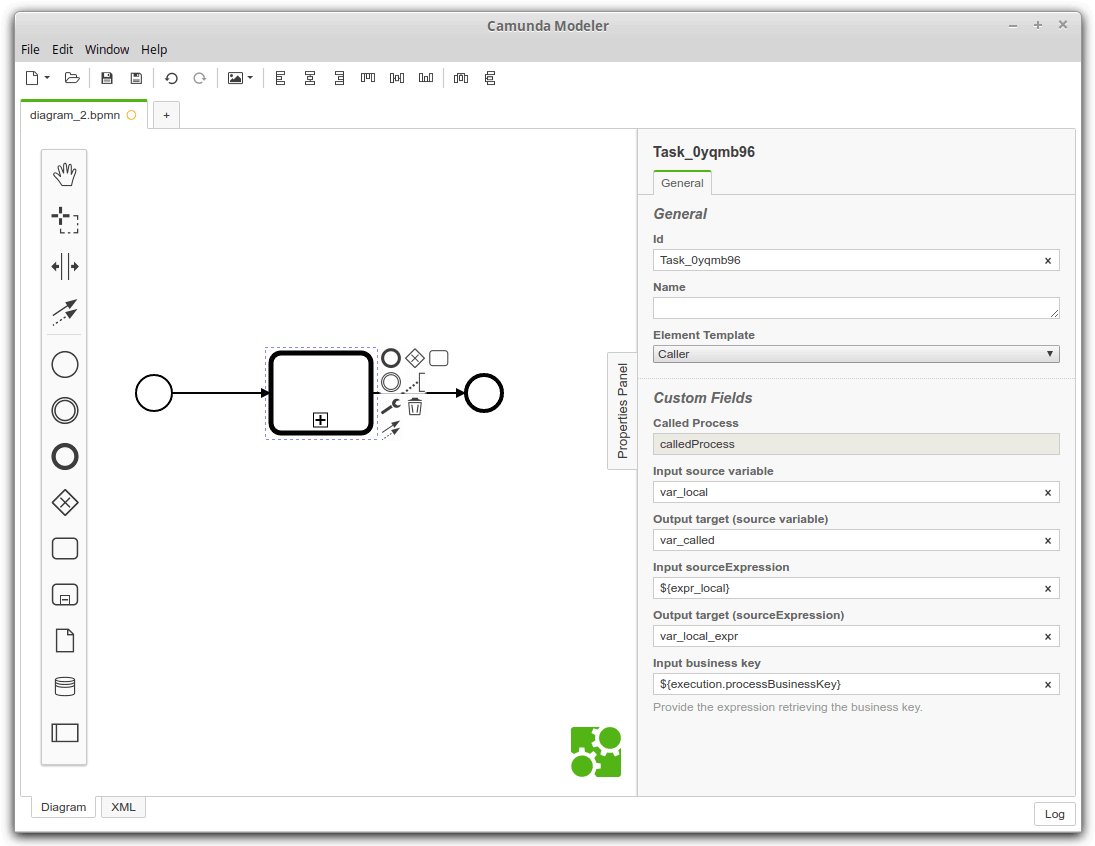
Task: Create a new diagram file
Action: point(32,78)
